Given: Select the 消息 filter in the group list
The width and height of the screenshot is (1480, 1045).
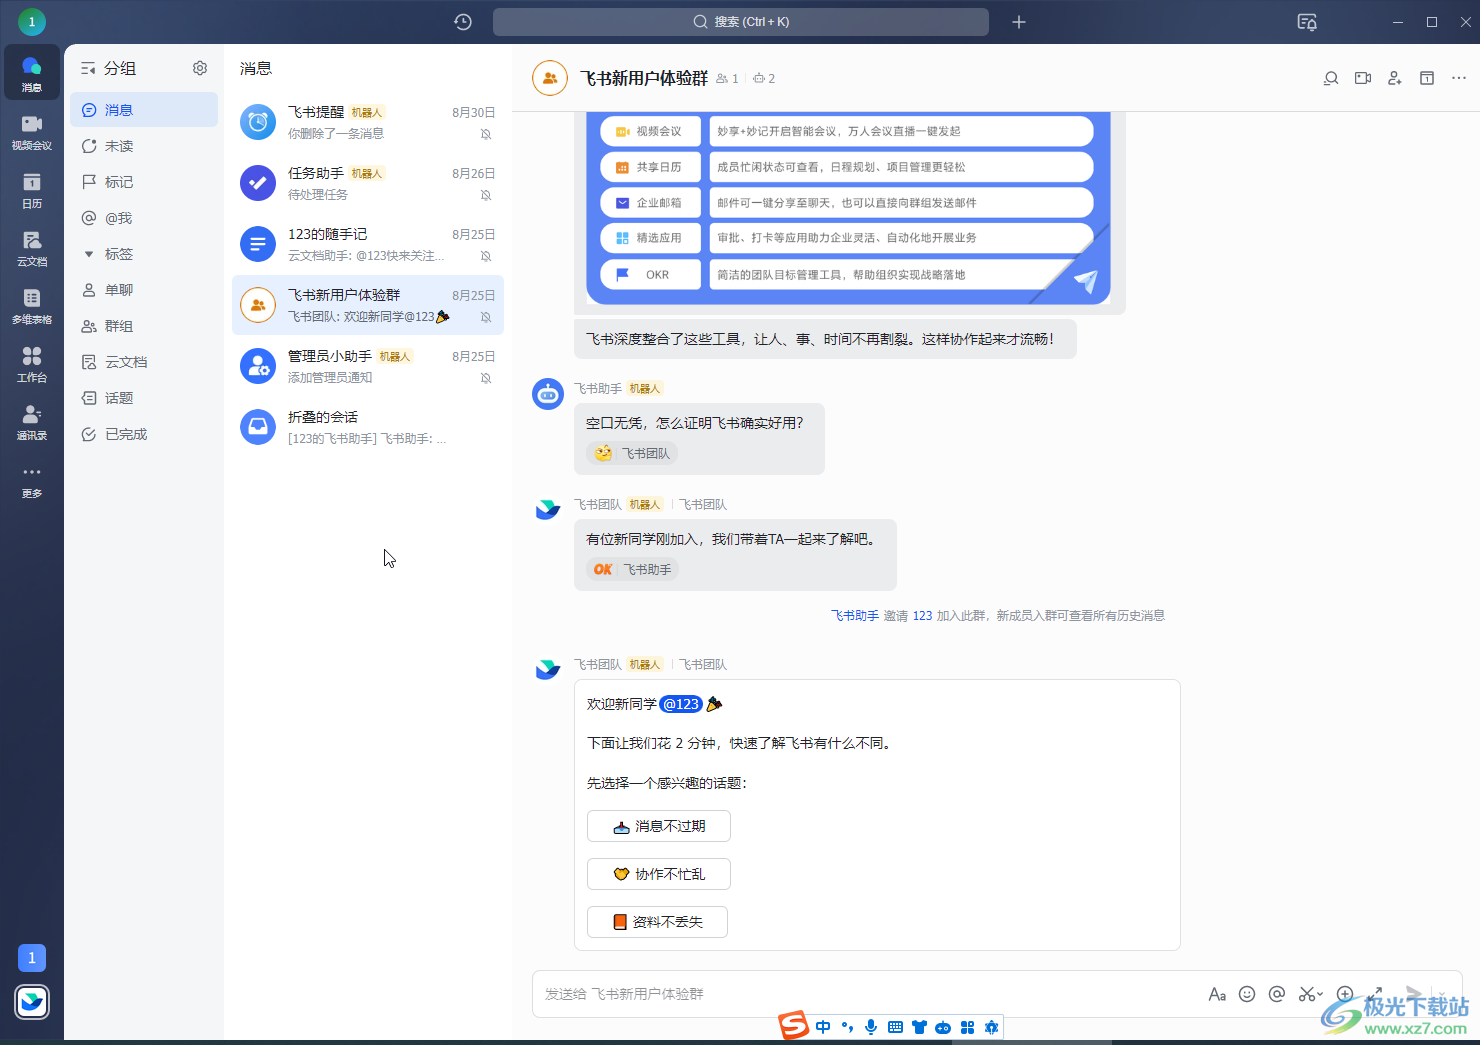Looking at the screenshot, I should [x=144, y=110].
